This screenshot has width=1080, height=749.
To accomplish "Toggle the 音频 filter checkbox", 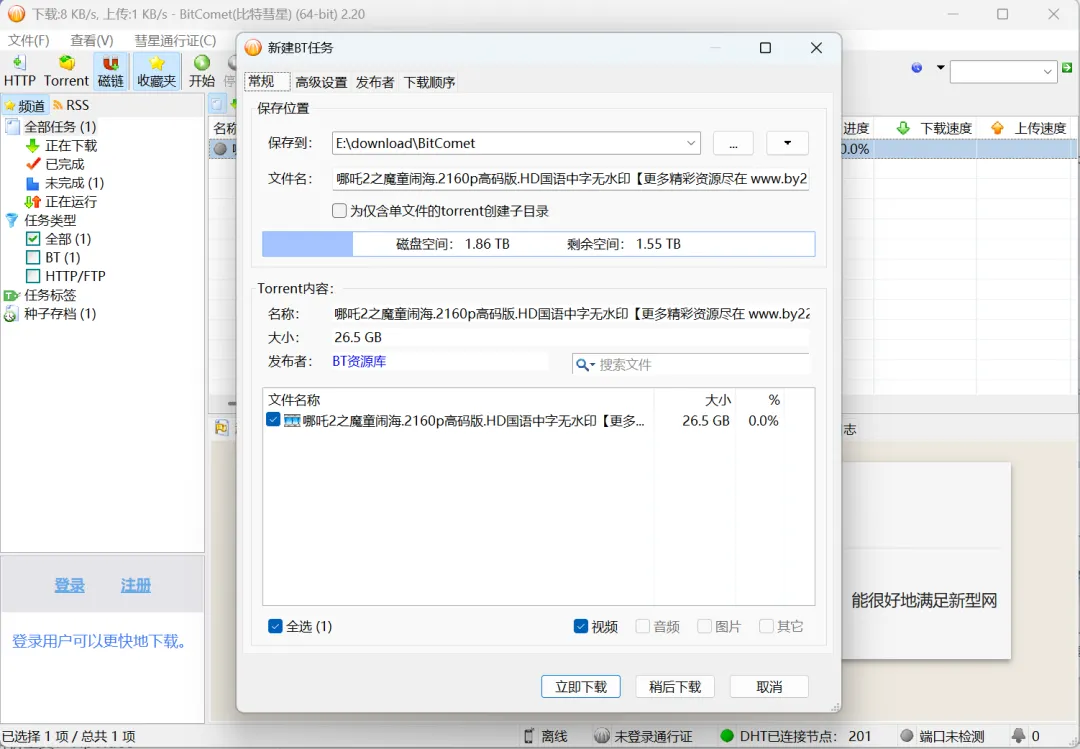I will click(x=643, y=626).
